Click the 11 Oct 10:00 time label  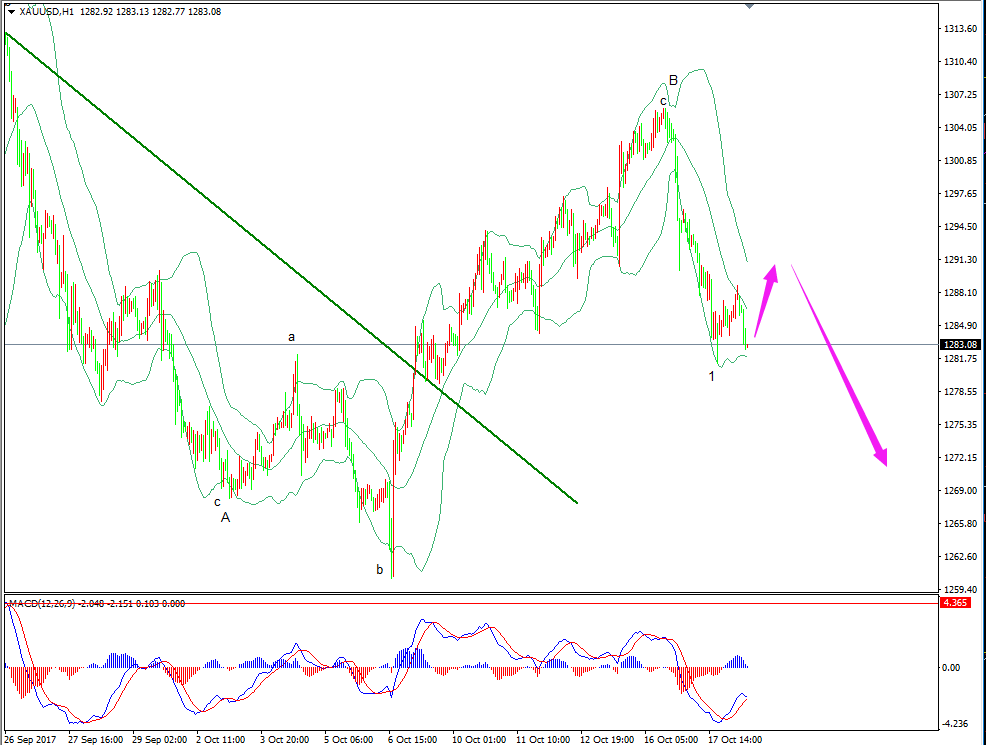pos(543,740)
